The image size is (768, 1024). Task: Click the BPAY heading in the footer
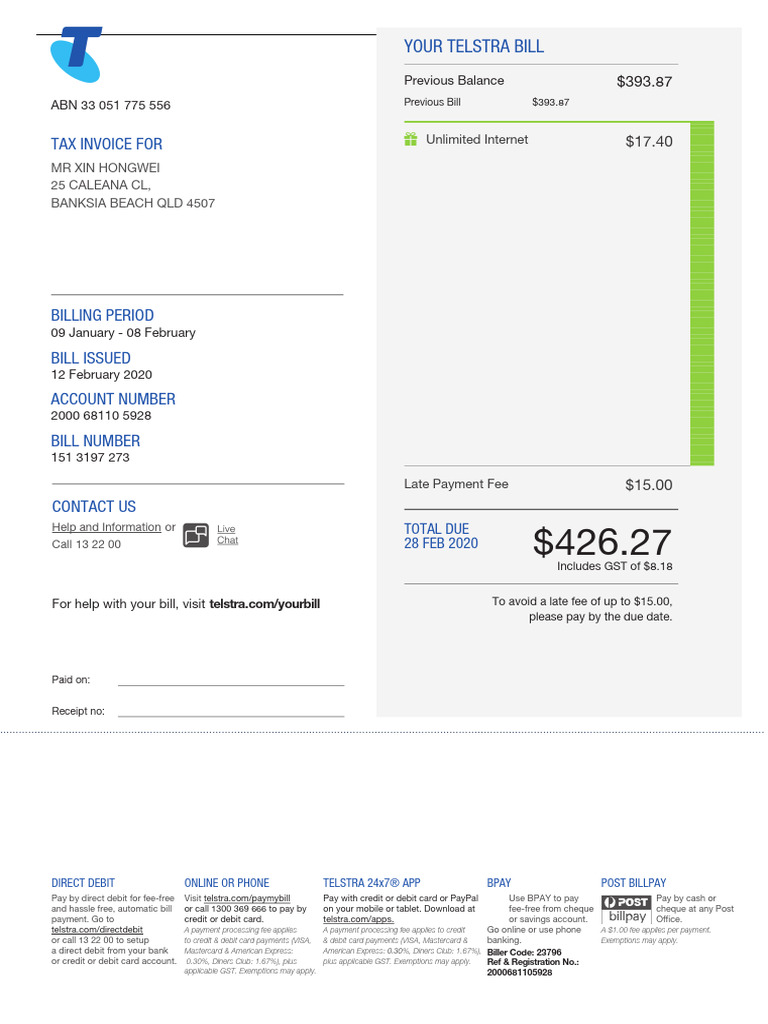tap(499, 883)
